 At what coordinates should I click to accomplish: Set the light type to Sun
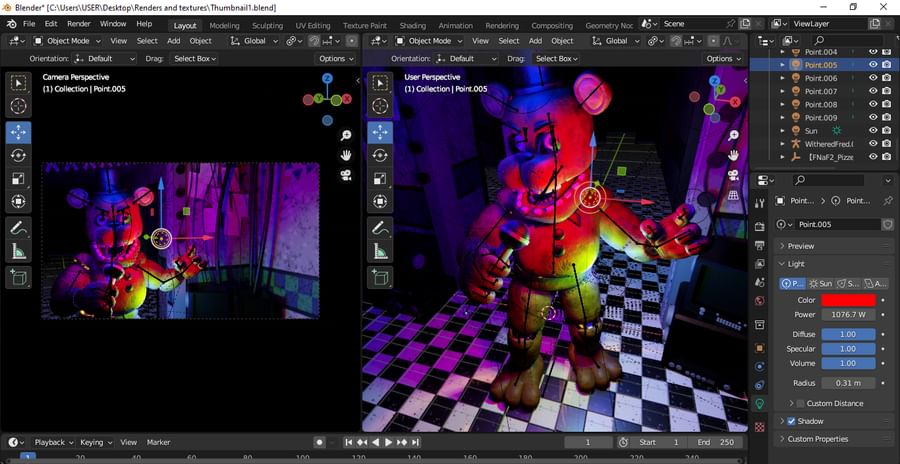820,283
